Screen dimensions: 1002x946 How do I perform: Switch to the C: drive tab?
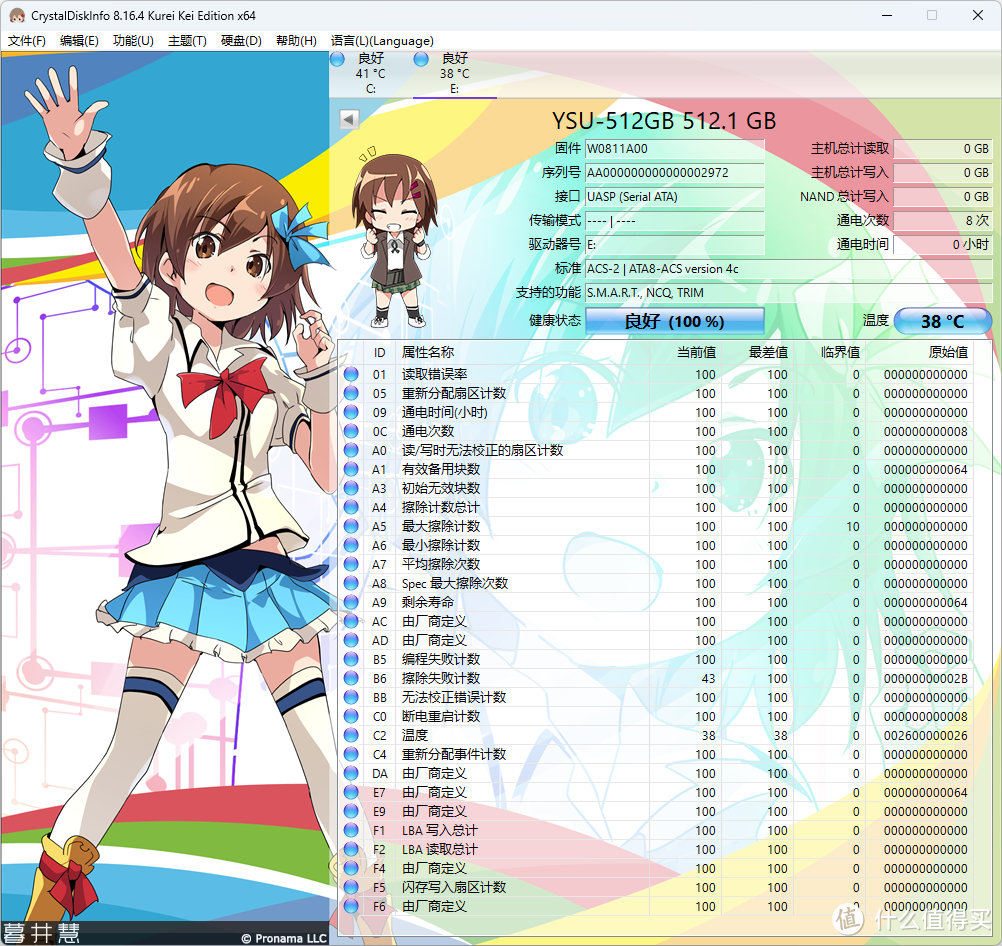[x=370, y=74]
